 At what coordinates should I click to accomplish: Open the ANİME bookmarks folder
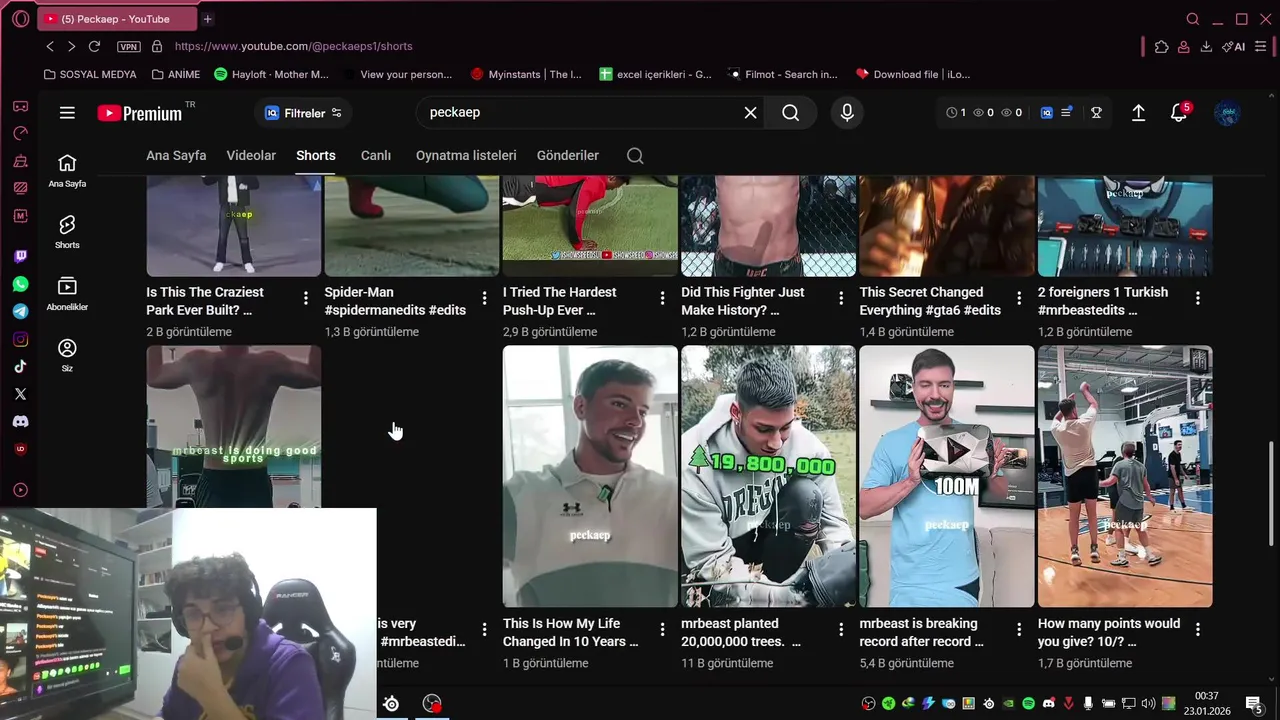click(x=176, y=74)
